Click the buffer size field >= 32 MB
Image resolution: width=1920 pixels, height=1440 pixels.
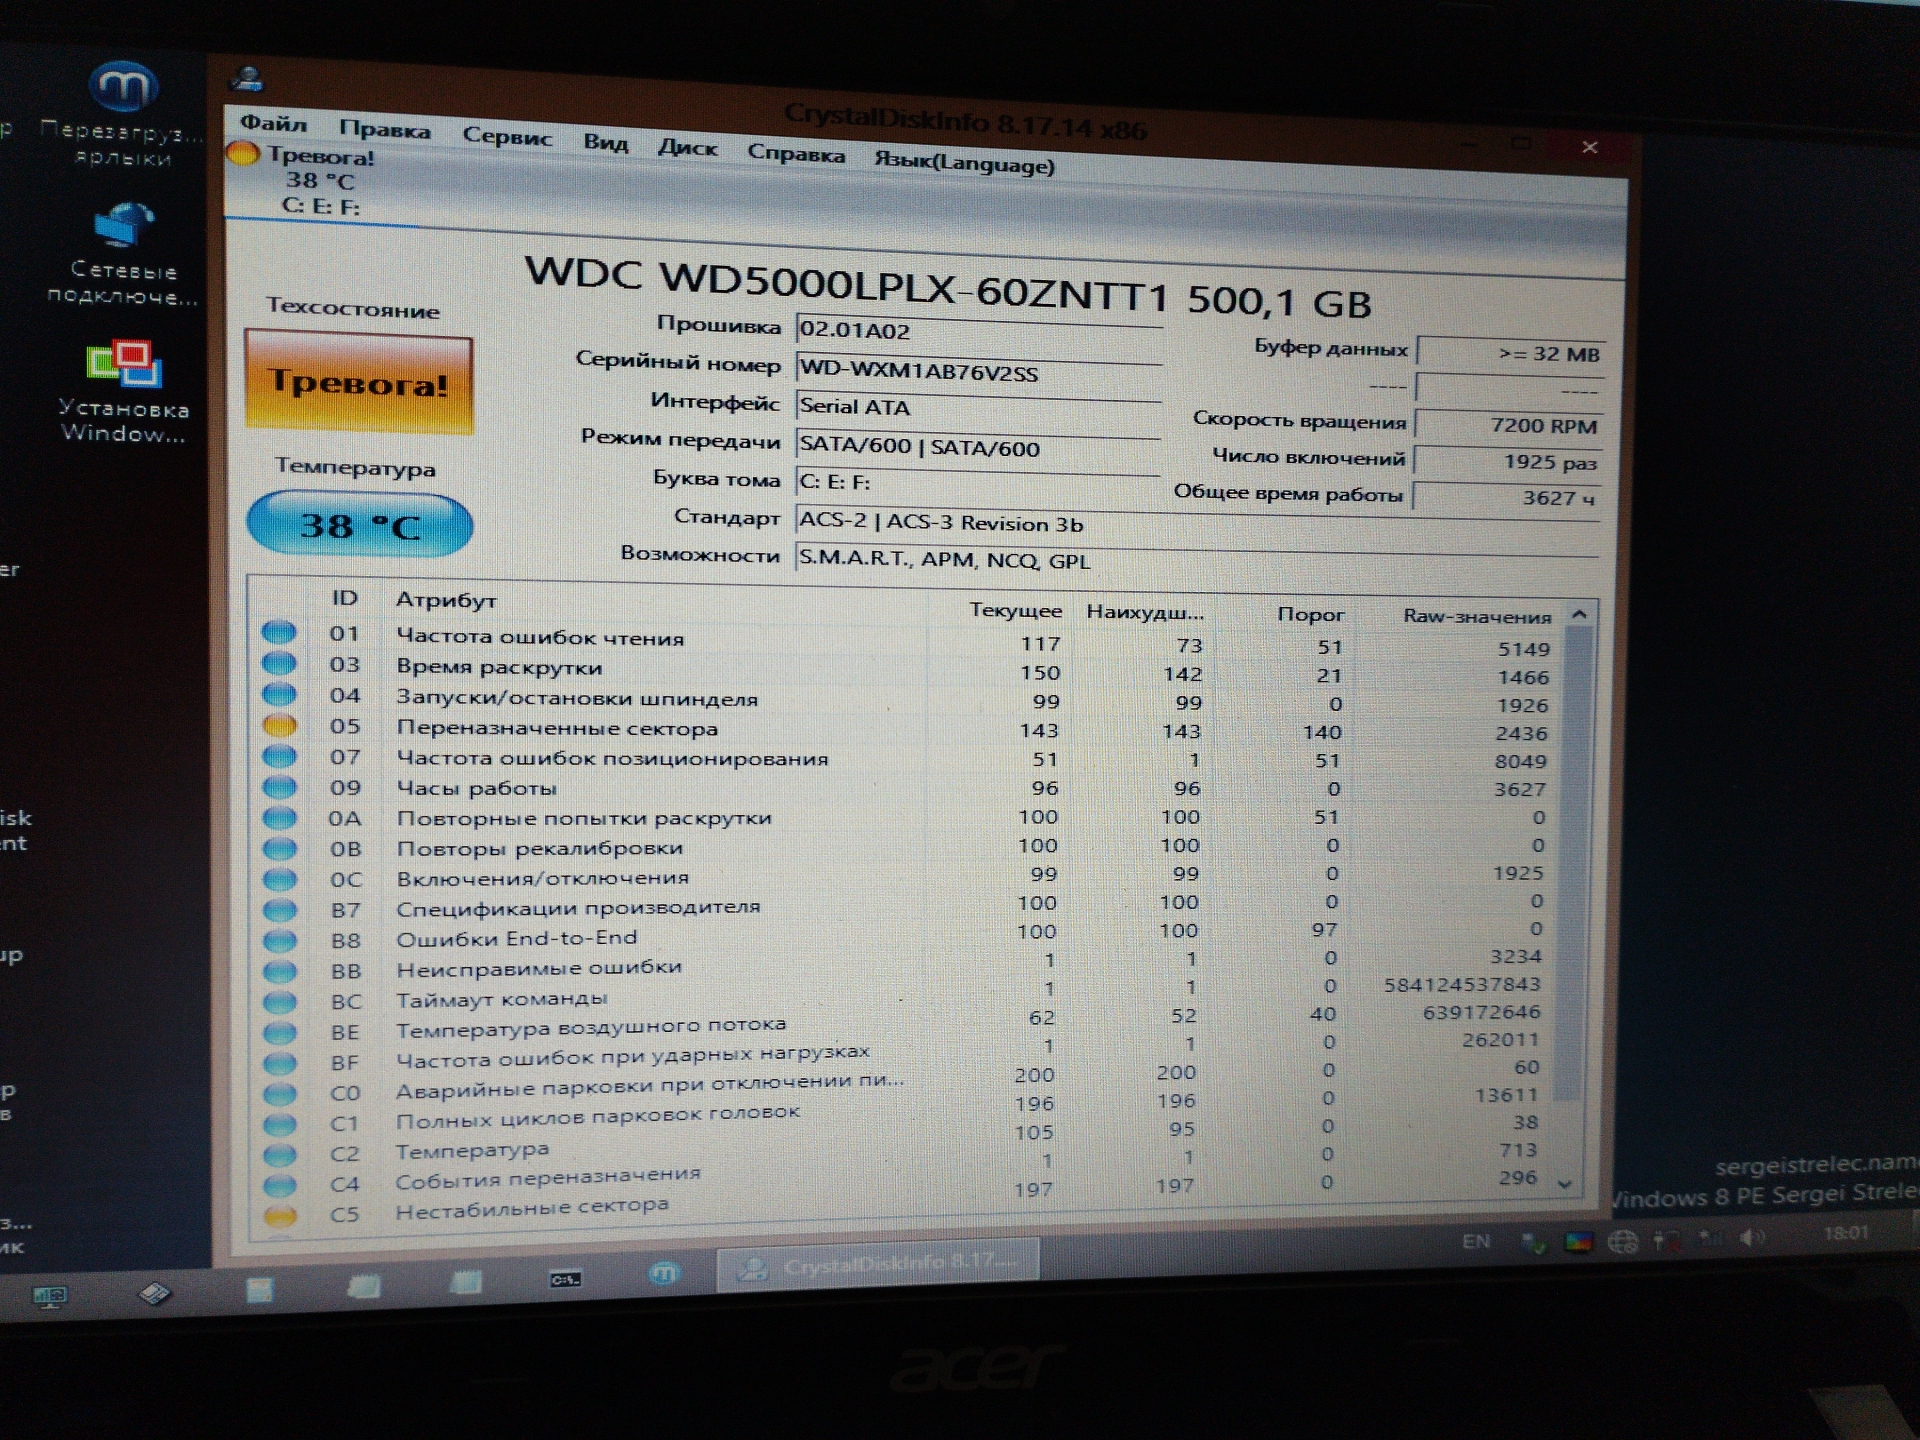(1512, 354)
